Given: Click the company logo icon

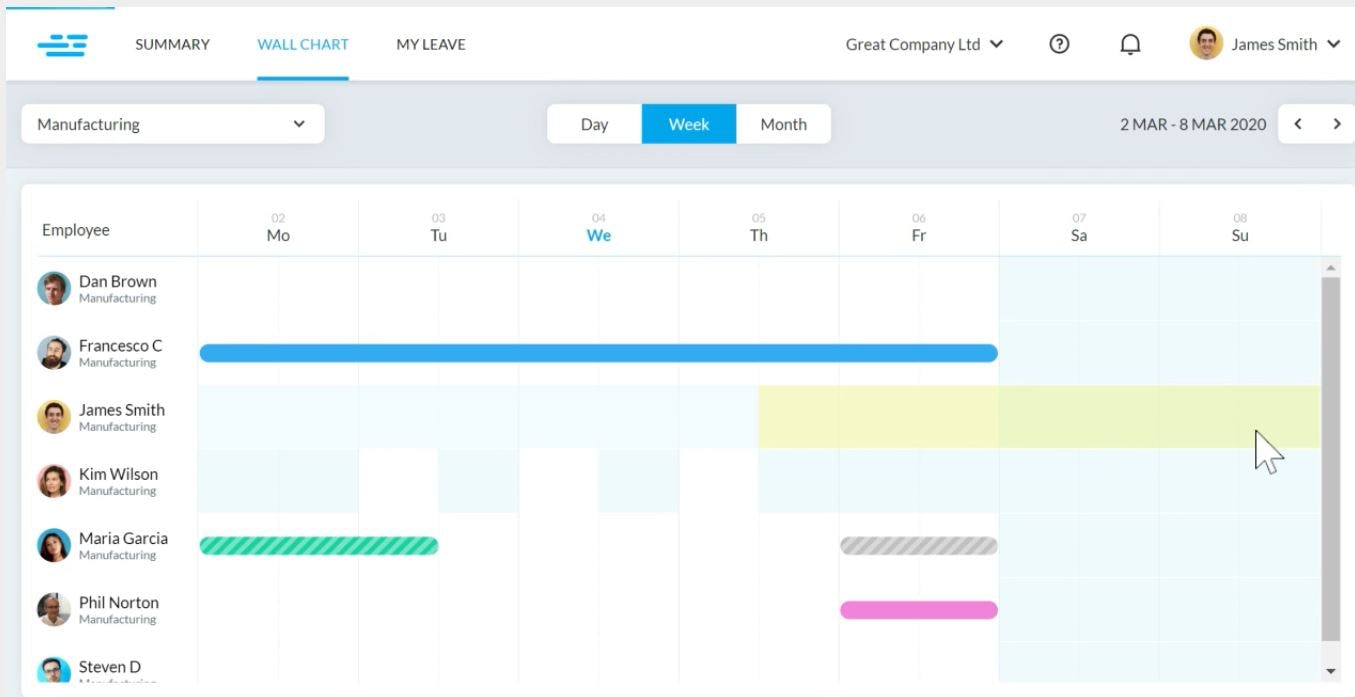Looking at the screenshot, I should (62, 44).
